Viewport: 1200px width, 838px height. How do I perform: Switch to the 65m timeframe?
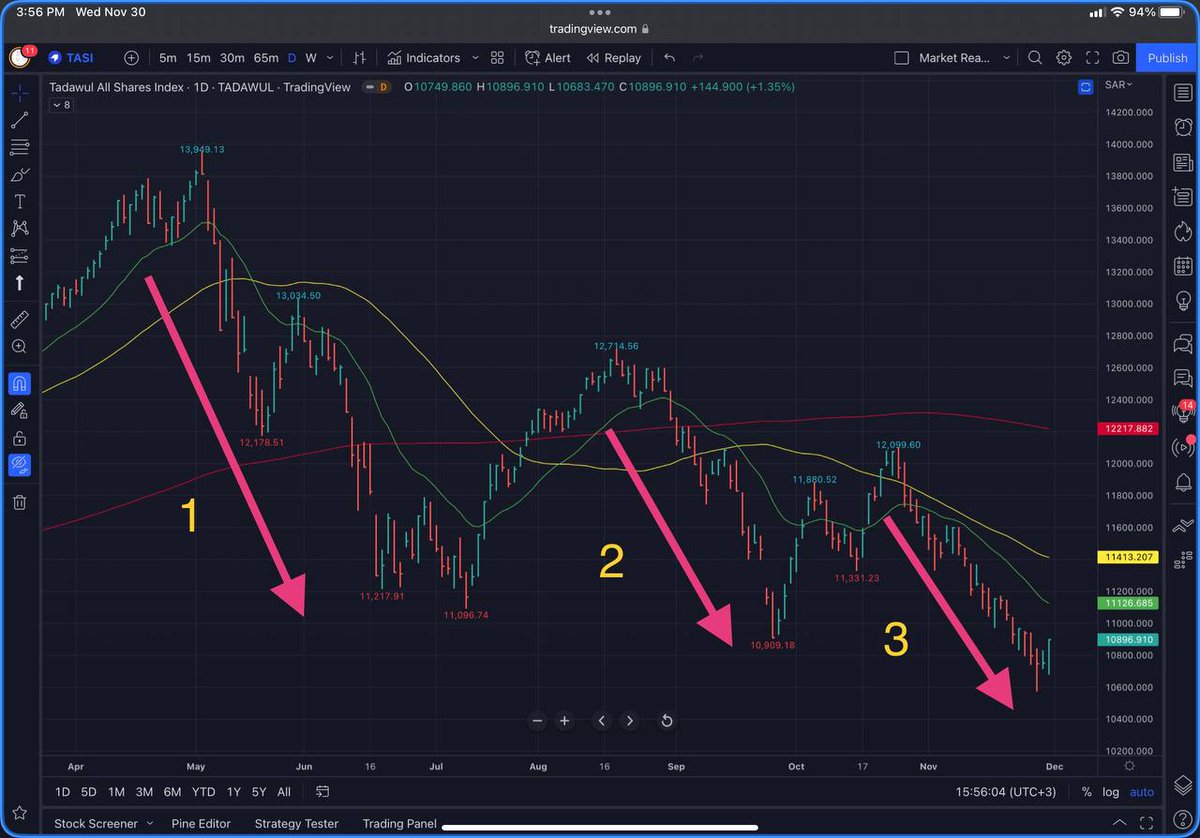[266, 58]
